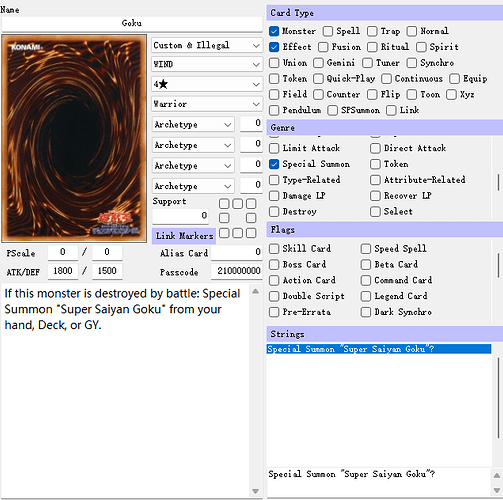Viewport: 503px width, 500px height.
Task: Click the Link Markers button
Action: point(184,236)
